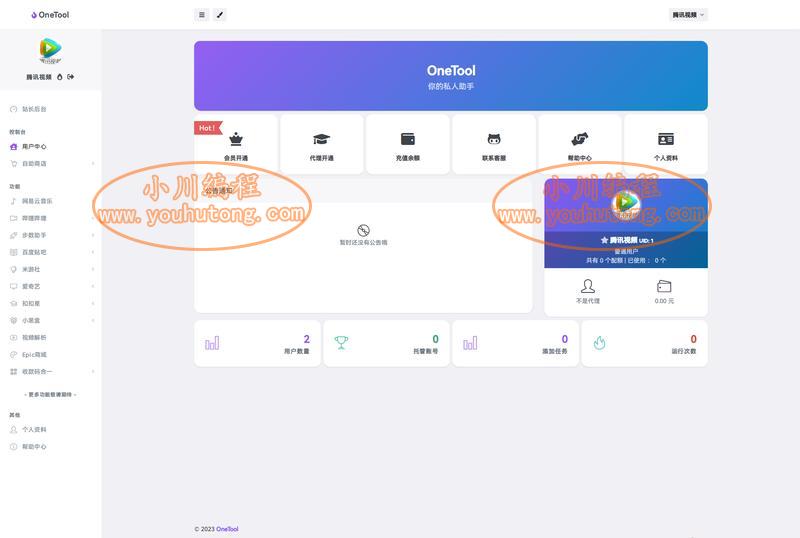This screenshot has width=800, height=538.
Task: Open 充值余额 wallet card
Action: (408, 144)
